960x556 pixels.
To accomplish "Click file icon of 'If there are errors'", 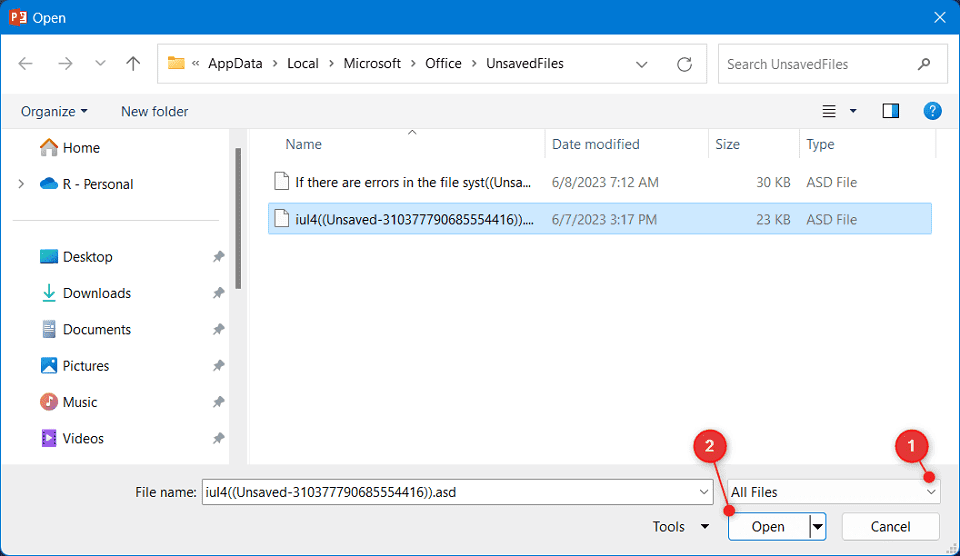I will click(282, 182).
